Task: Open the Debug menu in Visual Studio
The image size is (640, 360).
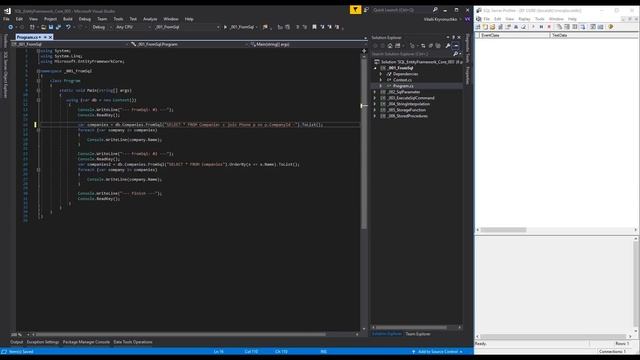Action: pyautogui.click(x=84, y=19)
